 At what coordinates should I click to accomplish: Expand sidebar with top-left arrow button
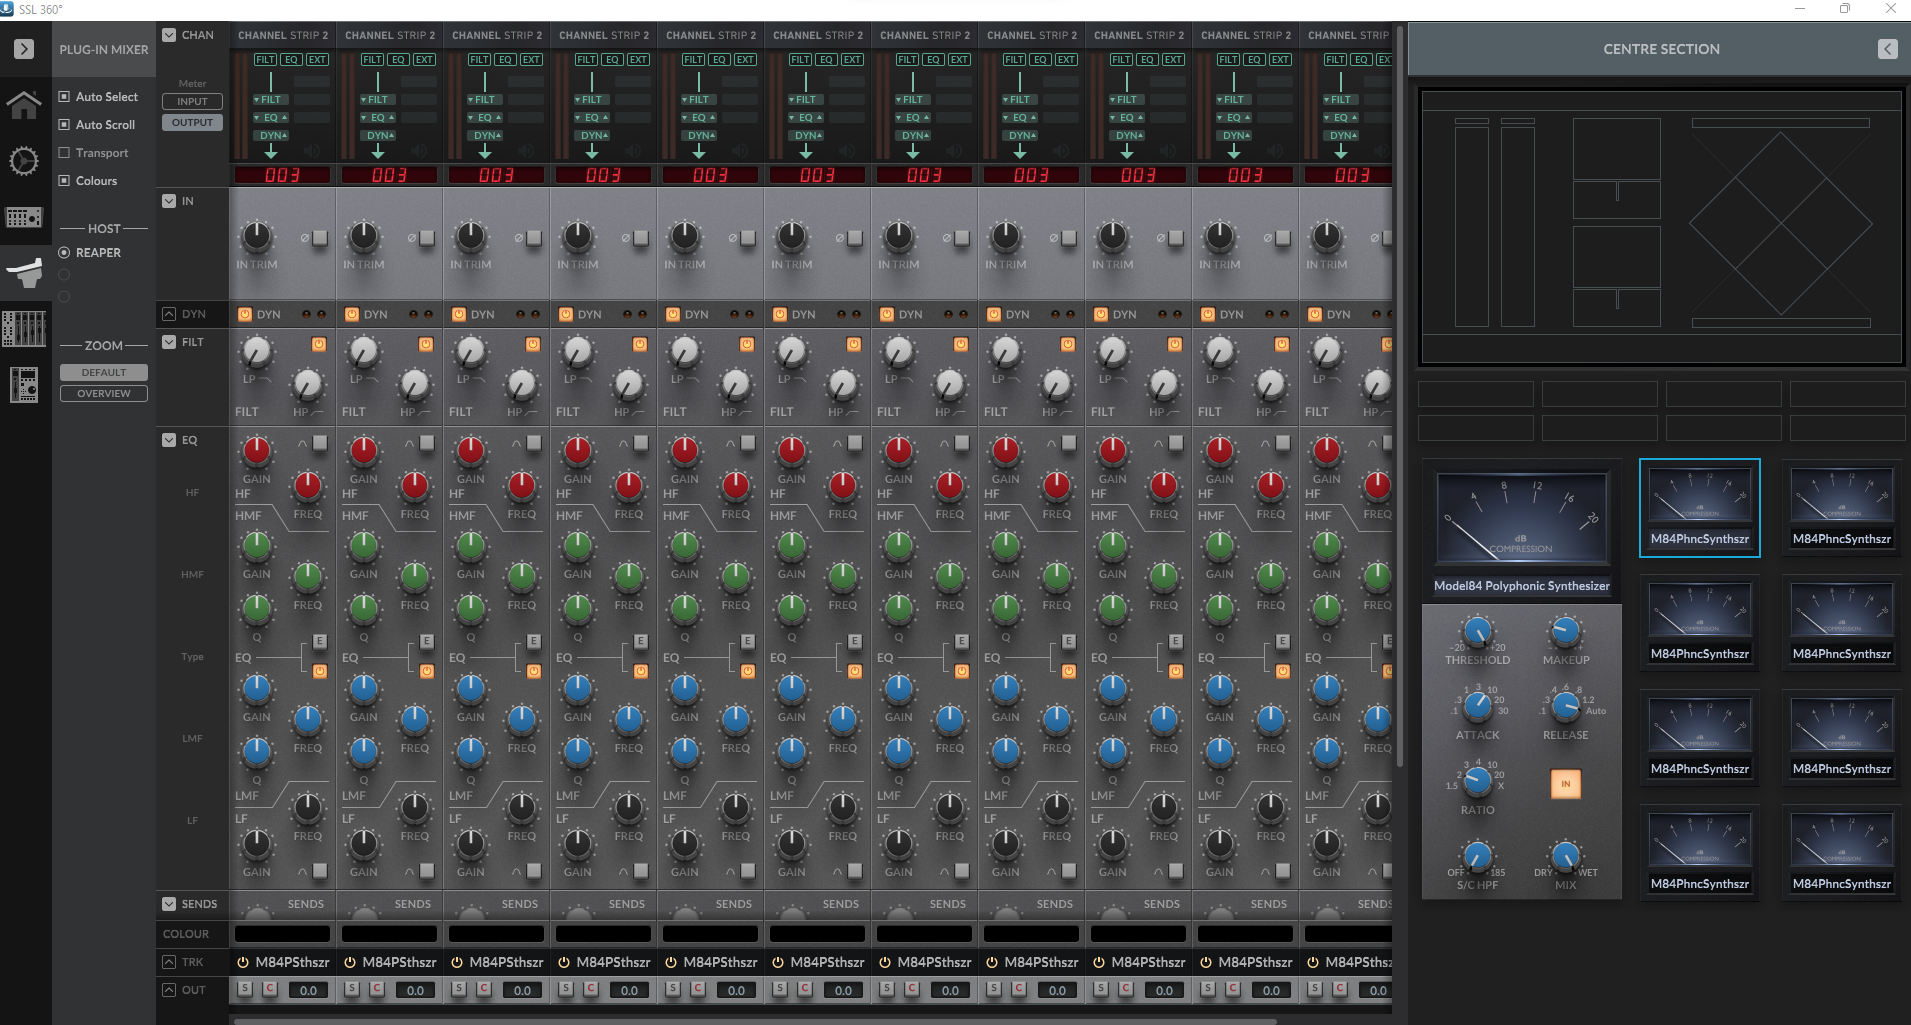tap(24, 49)
